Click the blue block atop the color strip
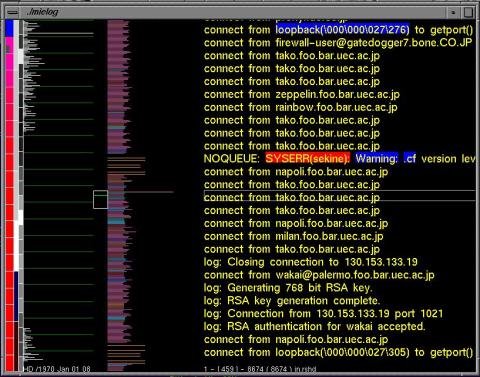The width and height of the screenshot is (480, 377). [10, 28]
